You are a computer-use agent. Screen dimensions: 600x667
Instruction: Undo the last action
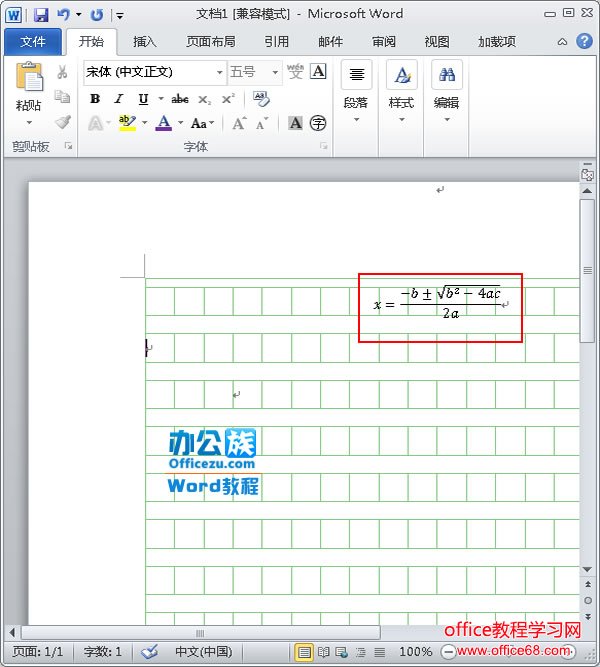pyautogui.click(x=64, y=15)
